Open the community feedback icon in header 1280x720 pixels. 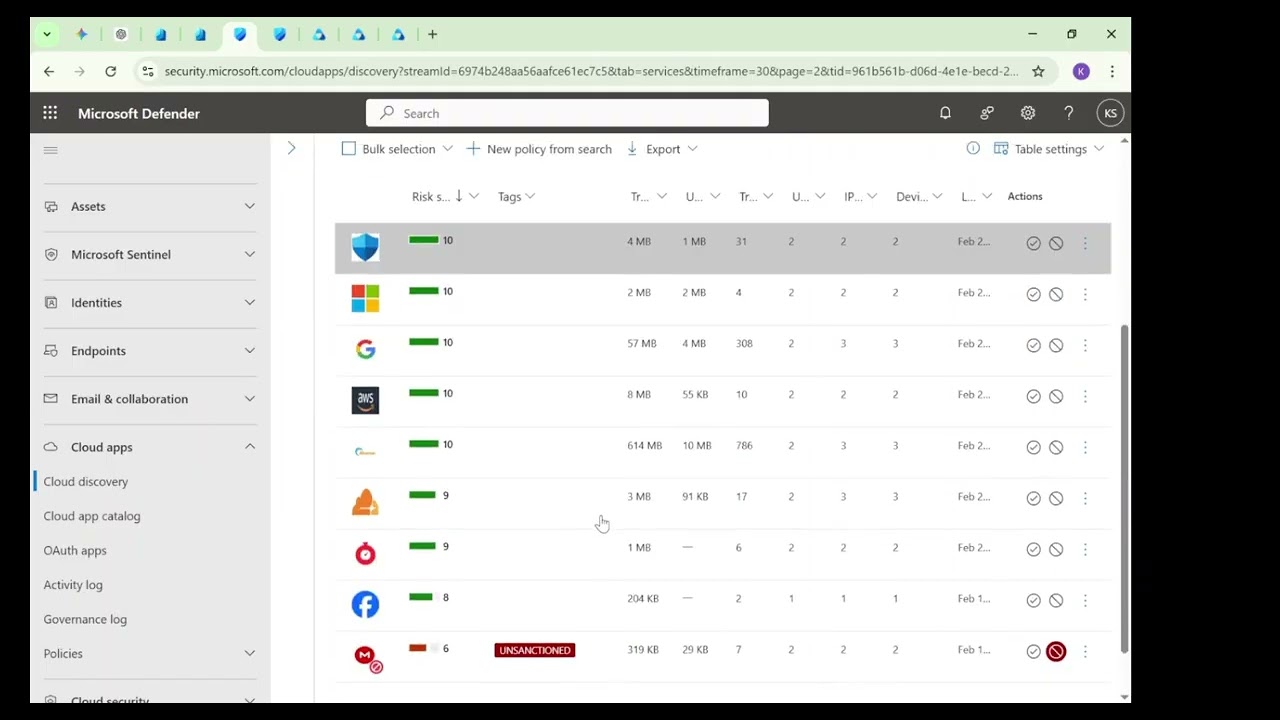(987, 113)
